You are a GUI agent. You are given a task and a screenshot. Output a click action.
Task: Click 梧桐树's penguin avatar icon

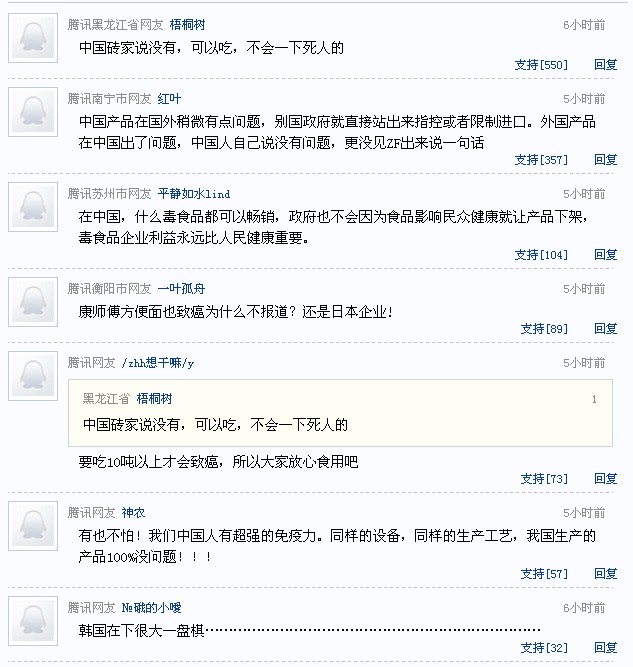pos(32,38)
